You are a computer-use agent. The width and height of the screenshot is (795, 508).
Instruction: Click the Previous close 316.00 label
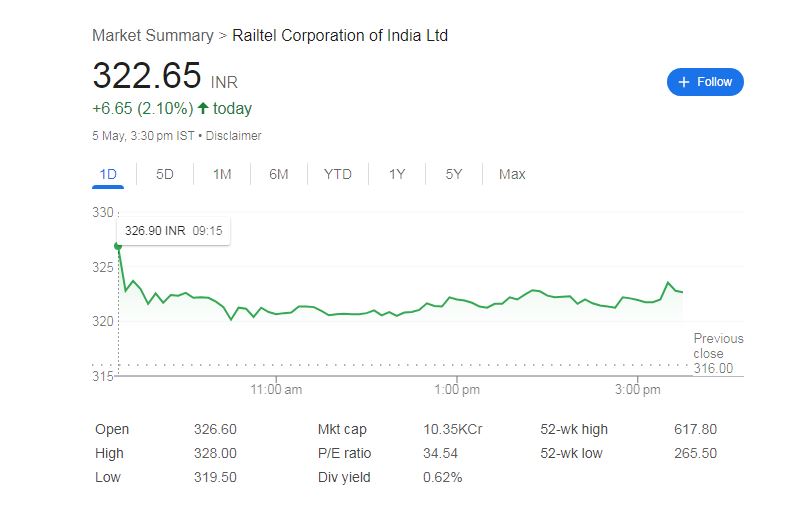(718, 353)
